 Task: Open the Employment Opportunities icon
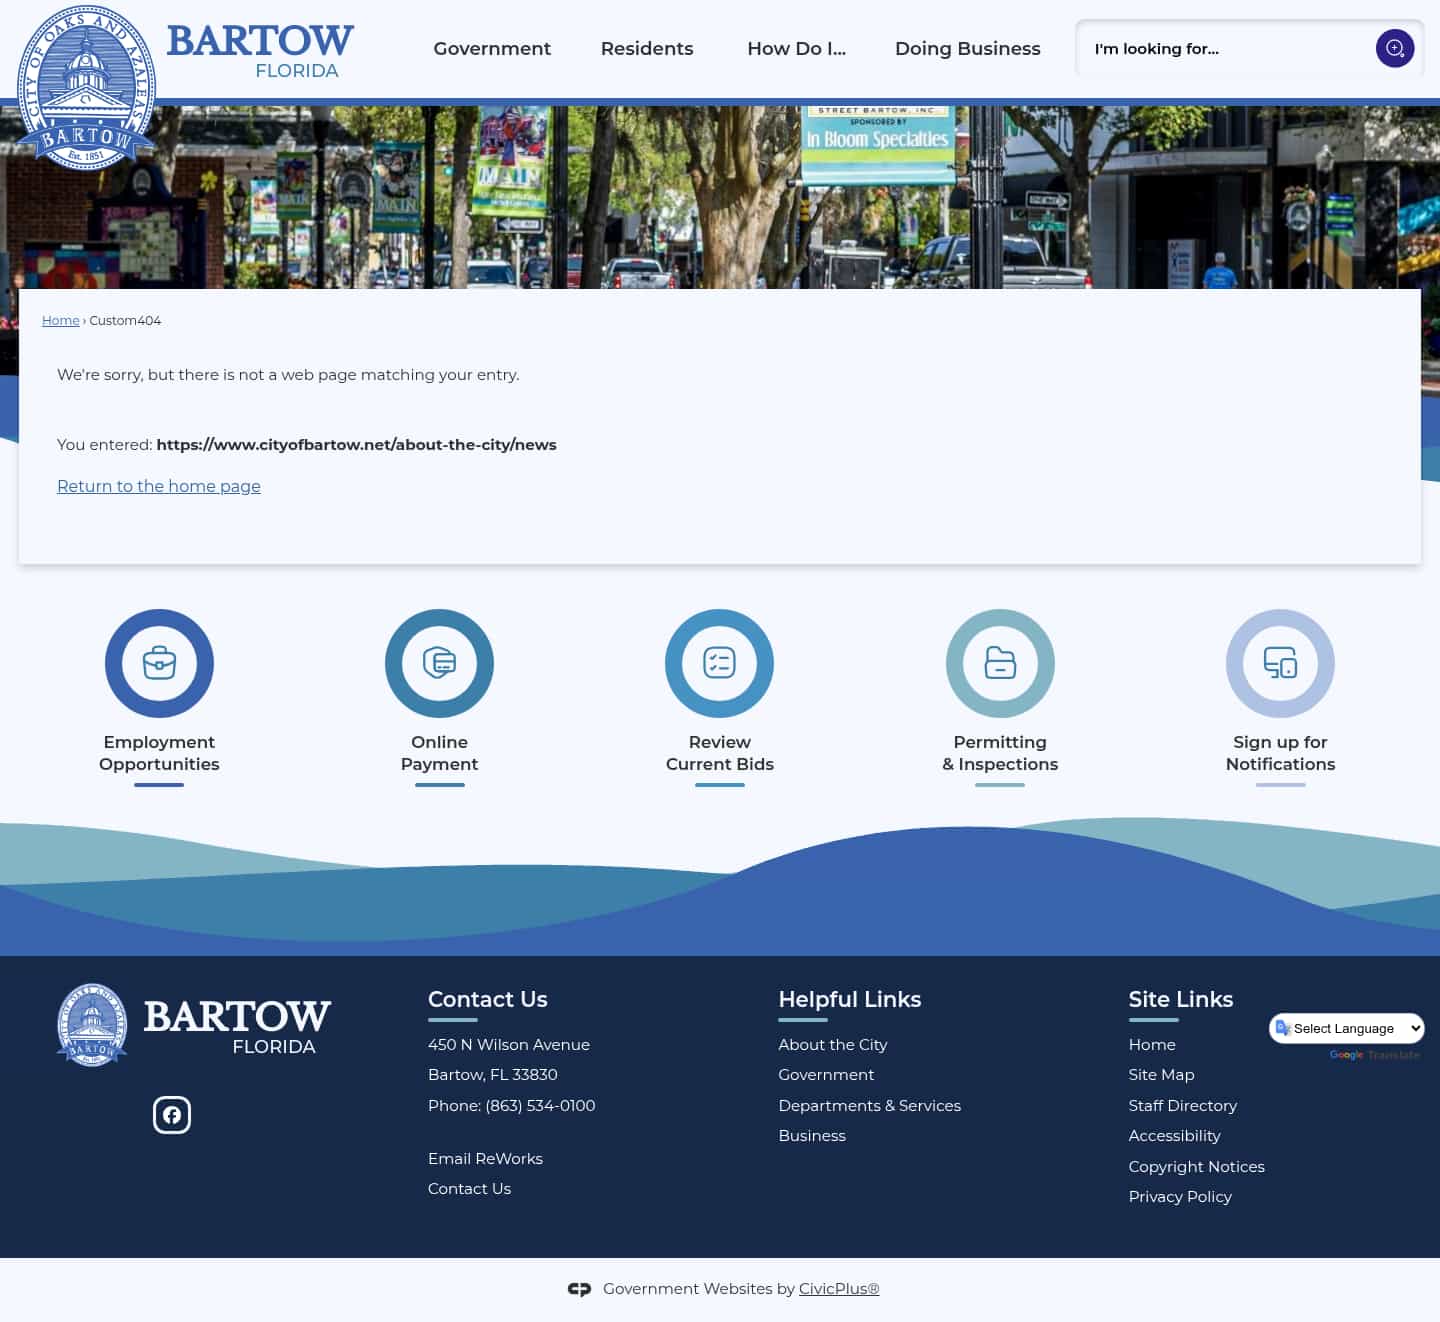pyautogui.click(x=159, y=663)
